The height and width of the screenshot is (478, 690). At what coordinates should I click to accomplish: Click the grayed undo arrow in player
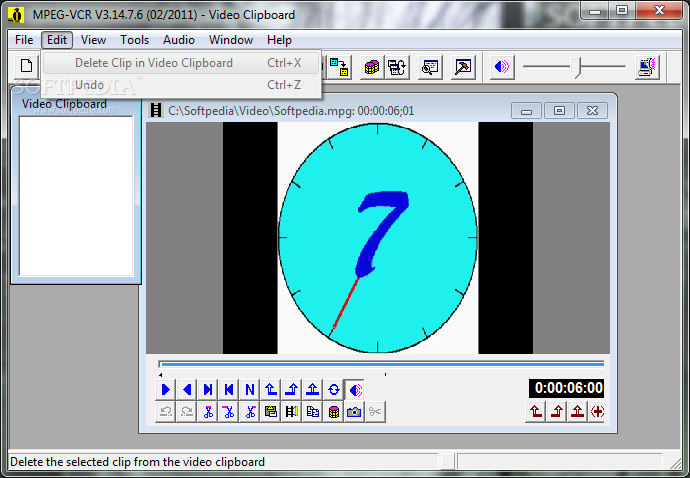click(165, 412)
